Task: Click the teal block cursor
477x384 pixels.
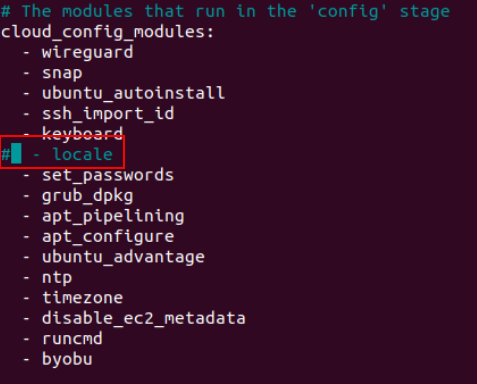Action: coord(16,153)
